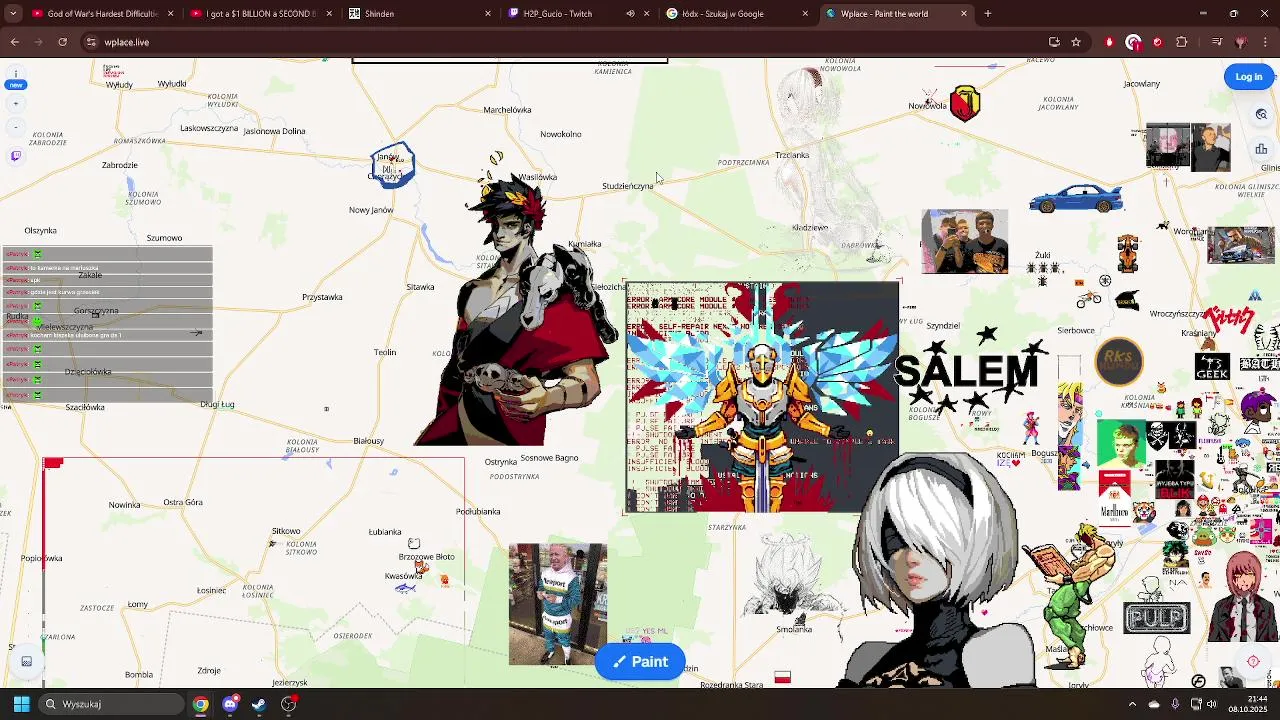Click the SALEM pixel art text

point(966,370)
